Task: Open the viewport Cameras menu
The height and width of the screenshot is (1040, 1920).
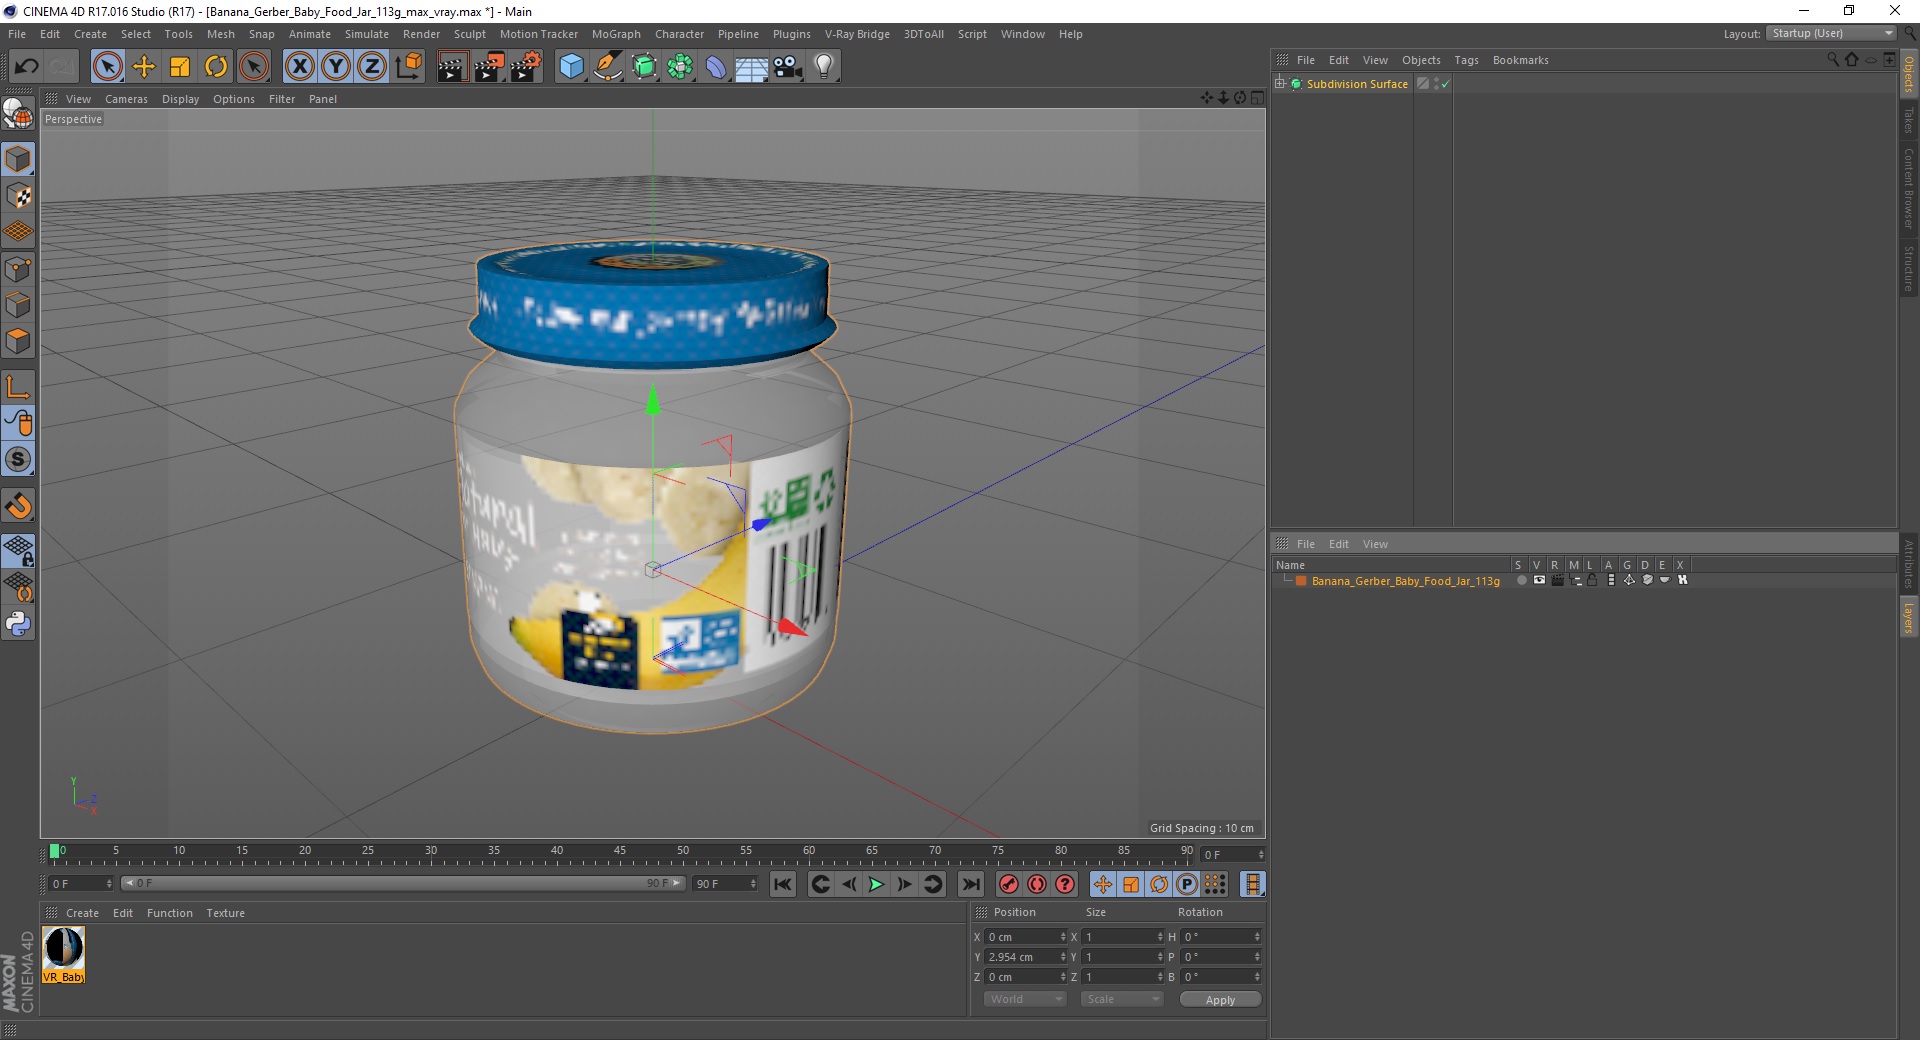Action: 126,99
